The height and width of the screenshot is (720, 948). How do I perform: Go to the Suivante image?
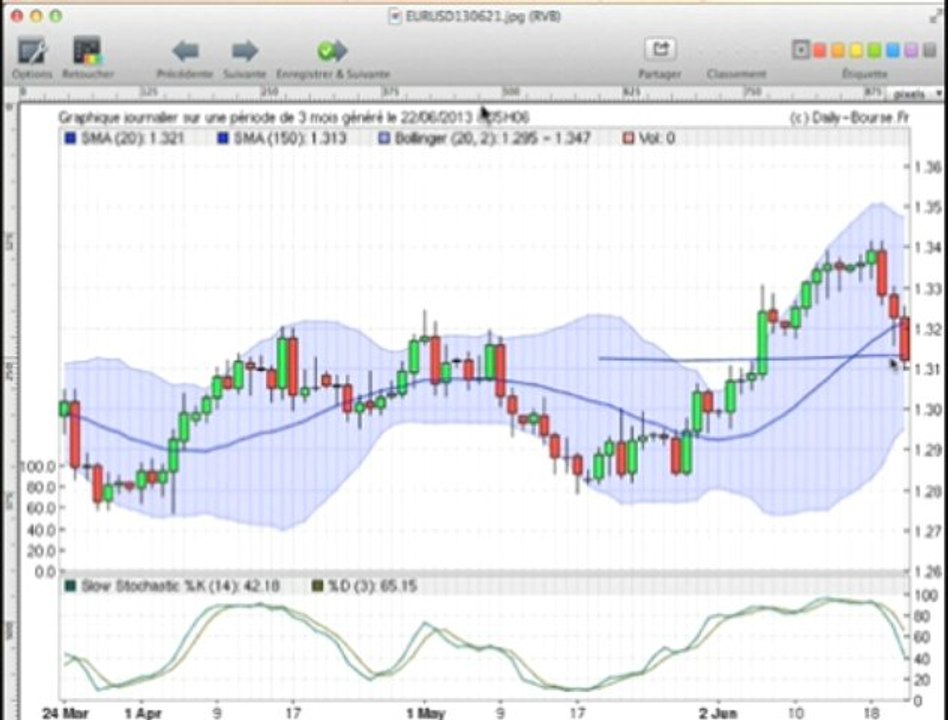tap(245, 58)
